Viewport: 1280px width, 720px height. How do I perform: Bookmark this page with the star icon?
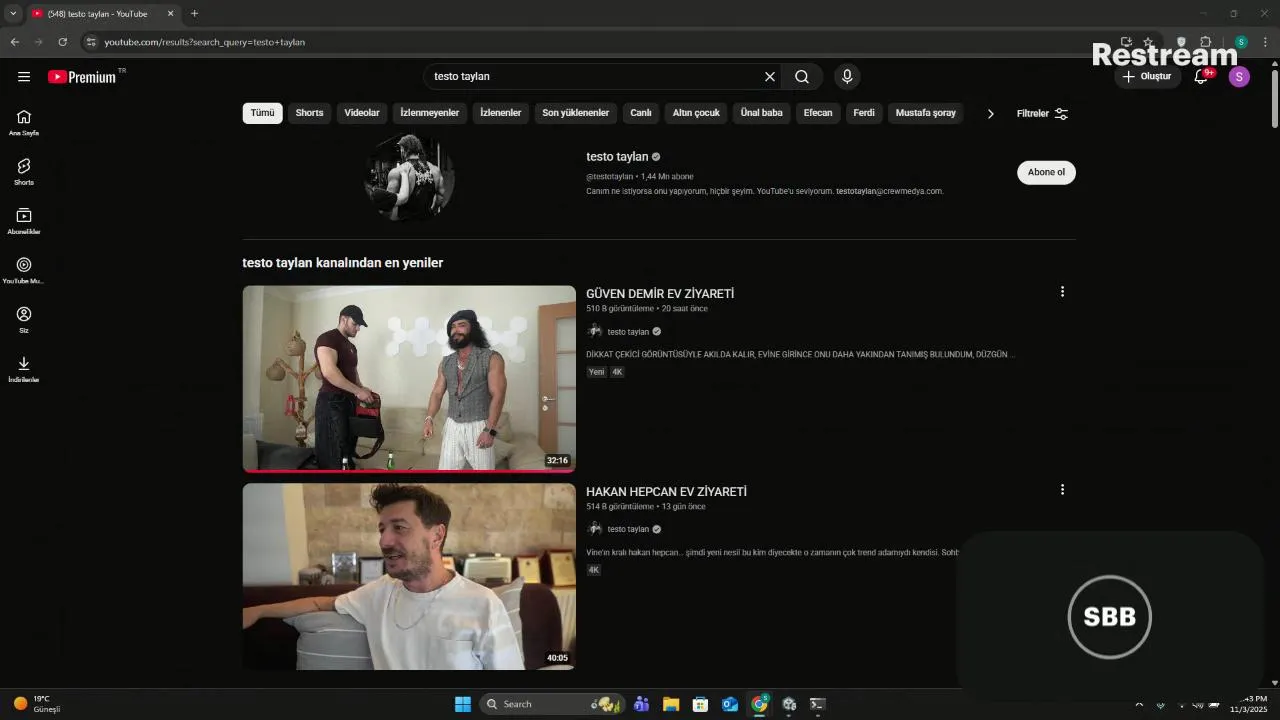pyautogui.click(x=1149, y=42)
